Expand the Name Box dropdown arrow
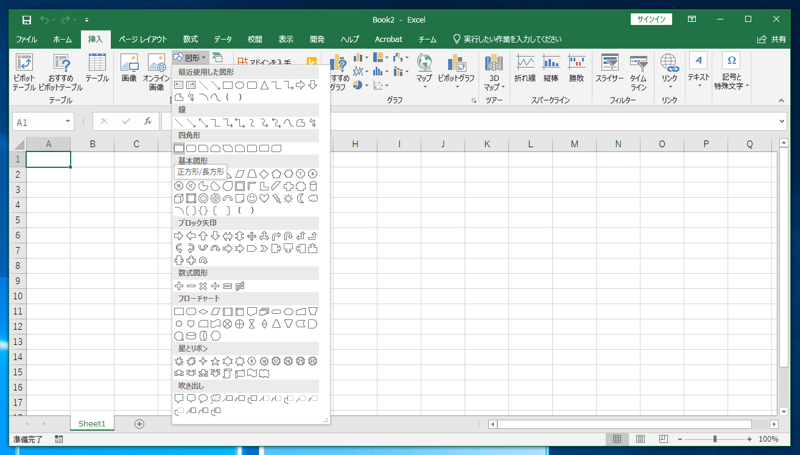Image resolution: width=800 pixels, height=455 pixels. [68, 122]
